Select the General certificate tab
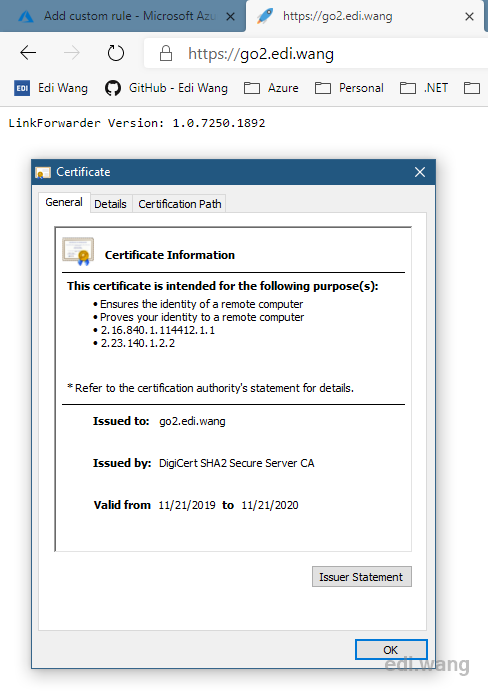Screen dimensions: 488x693 64,202
